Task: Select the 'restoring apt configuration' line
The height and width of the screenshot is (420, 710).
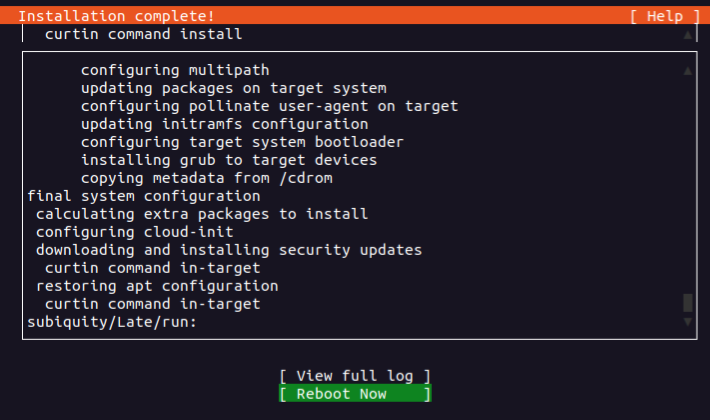Action: tap(157, 286)
